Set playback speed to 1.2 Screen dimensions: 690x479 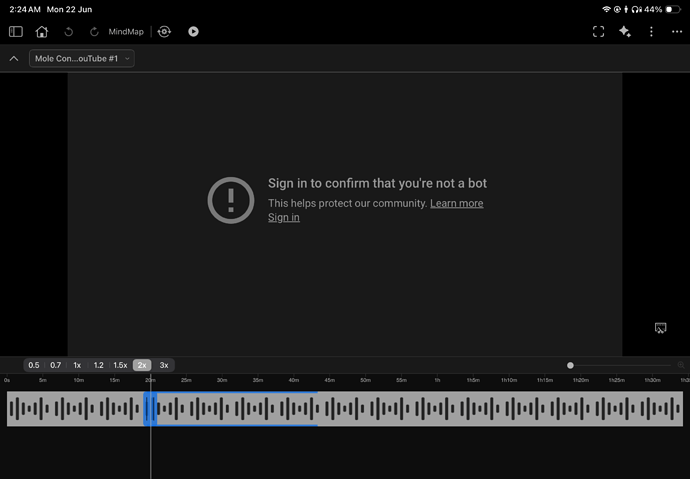tap(99, 365)
